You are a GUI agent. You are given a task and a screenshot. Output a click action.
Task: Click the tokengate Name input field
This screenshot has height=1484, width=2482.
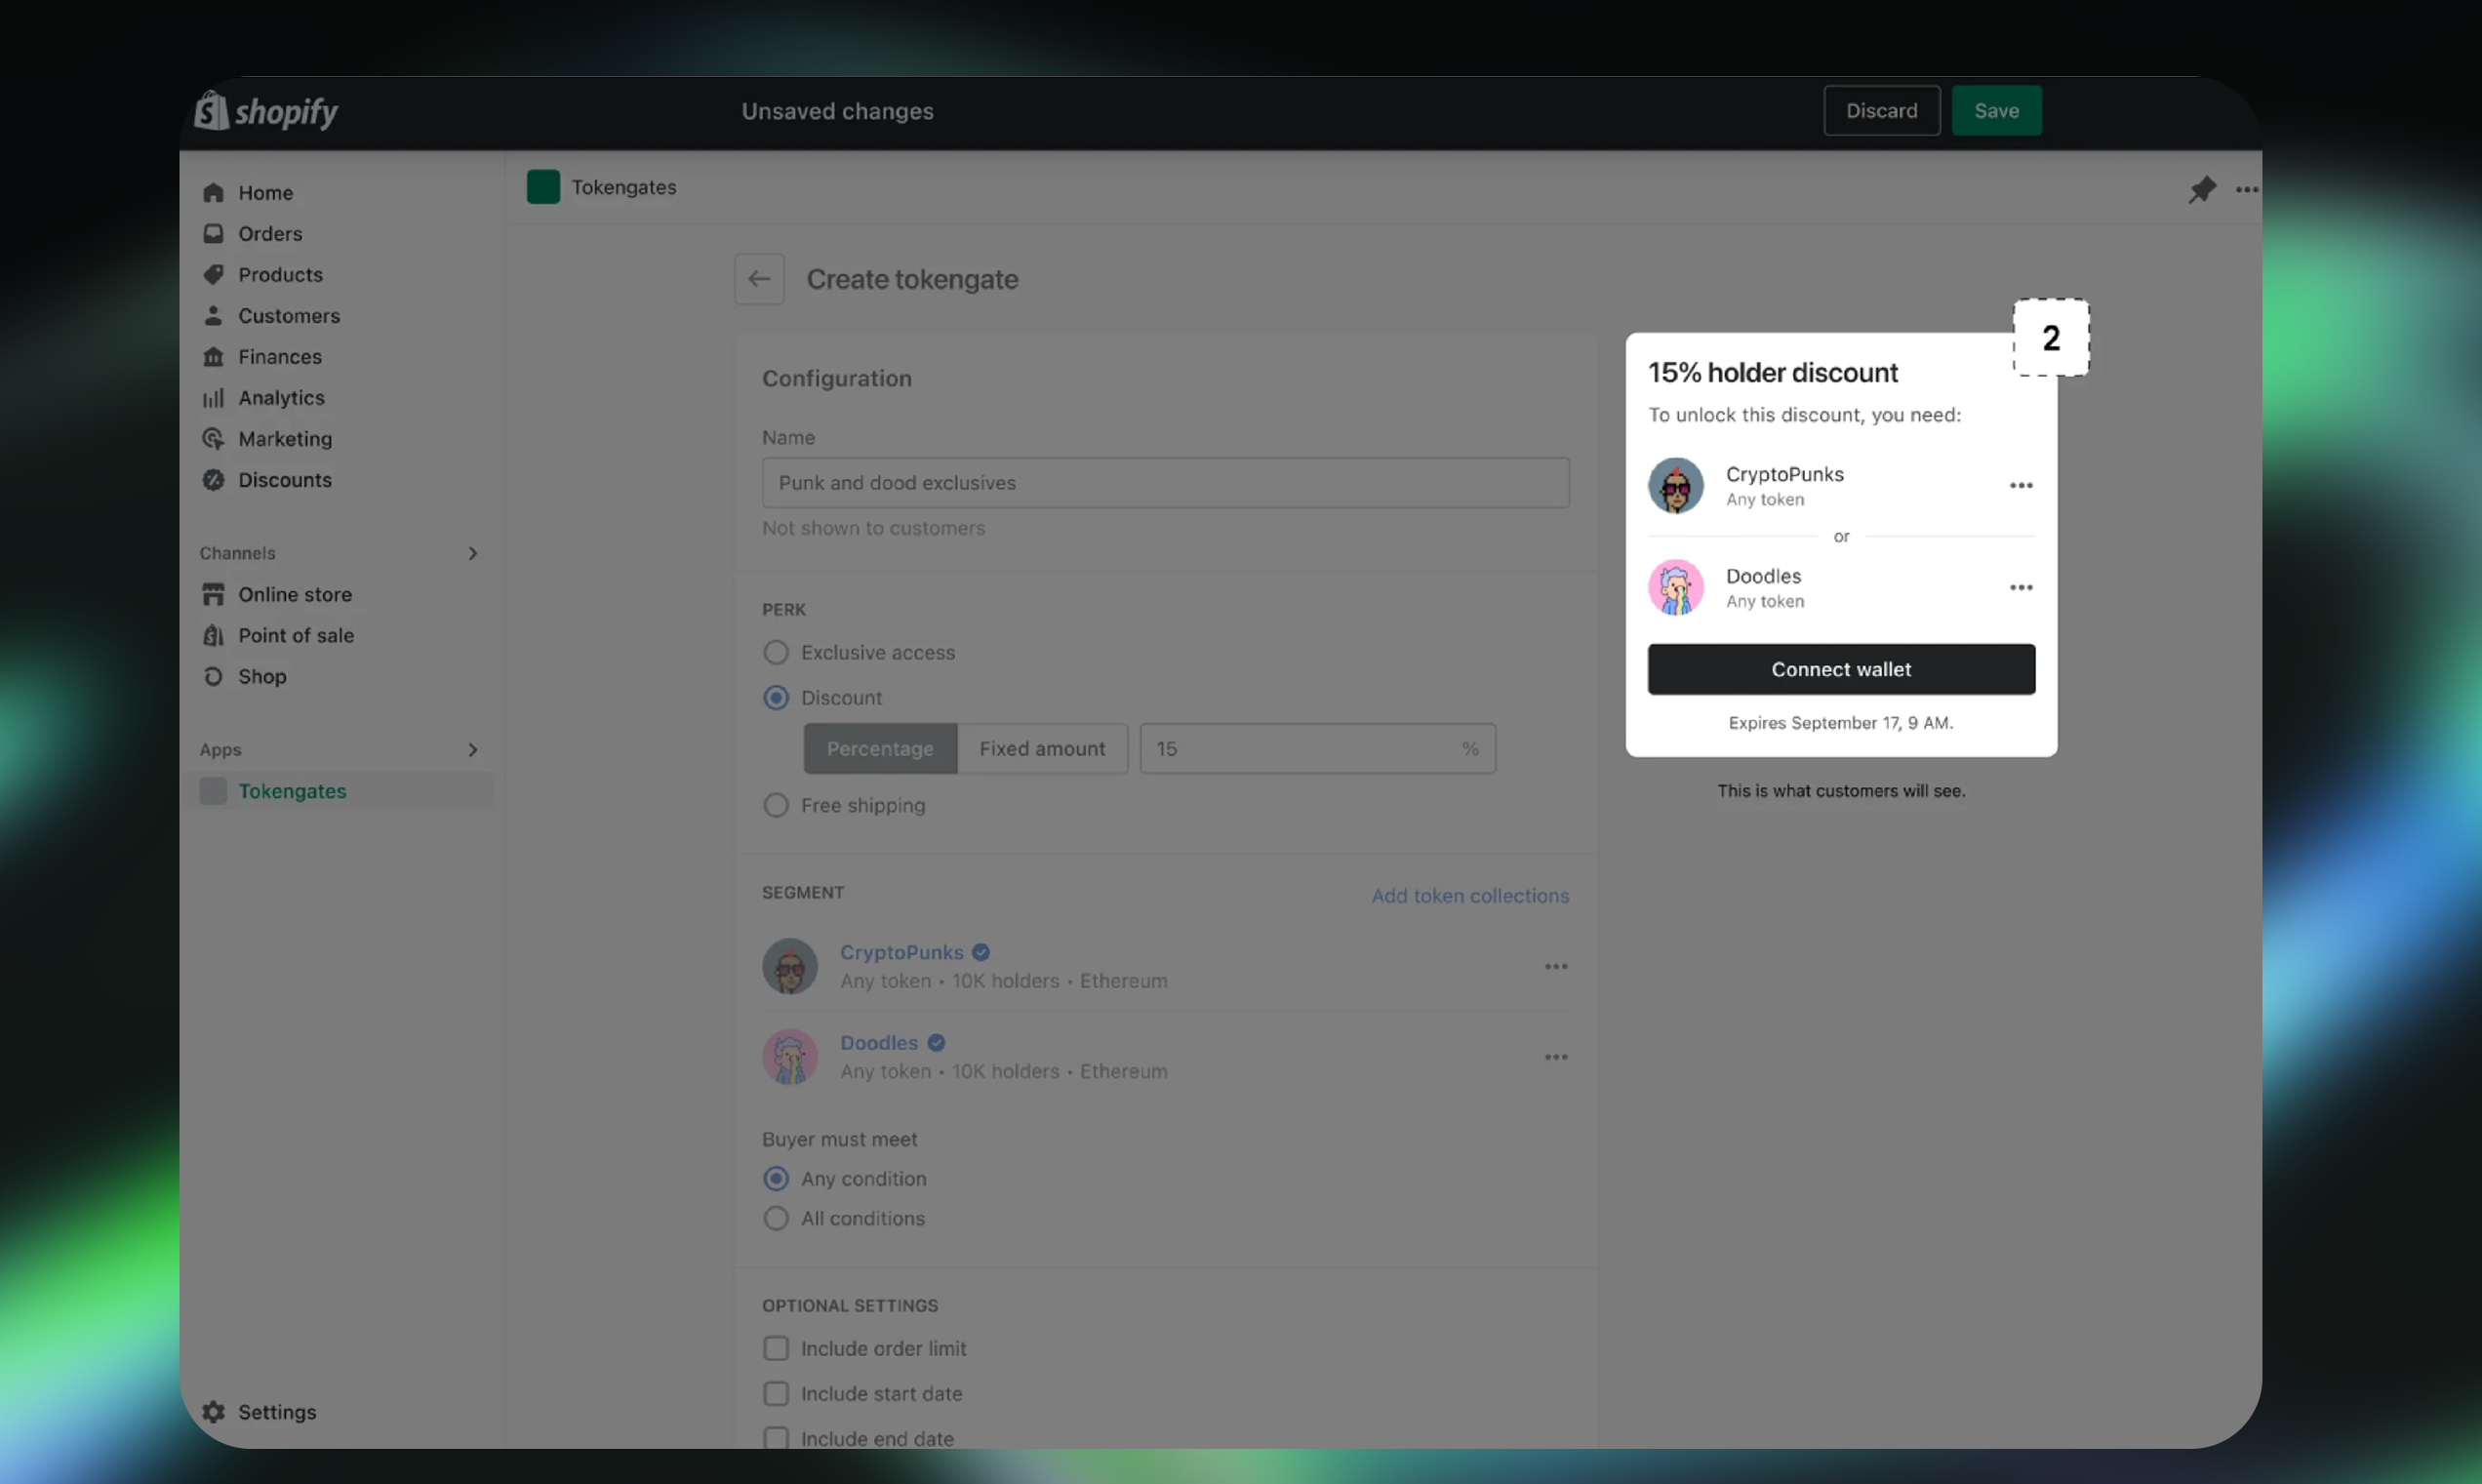[1165, 482]
